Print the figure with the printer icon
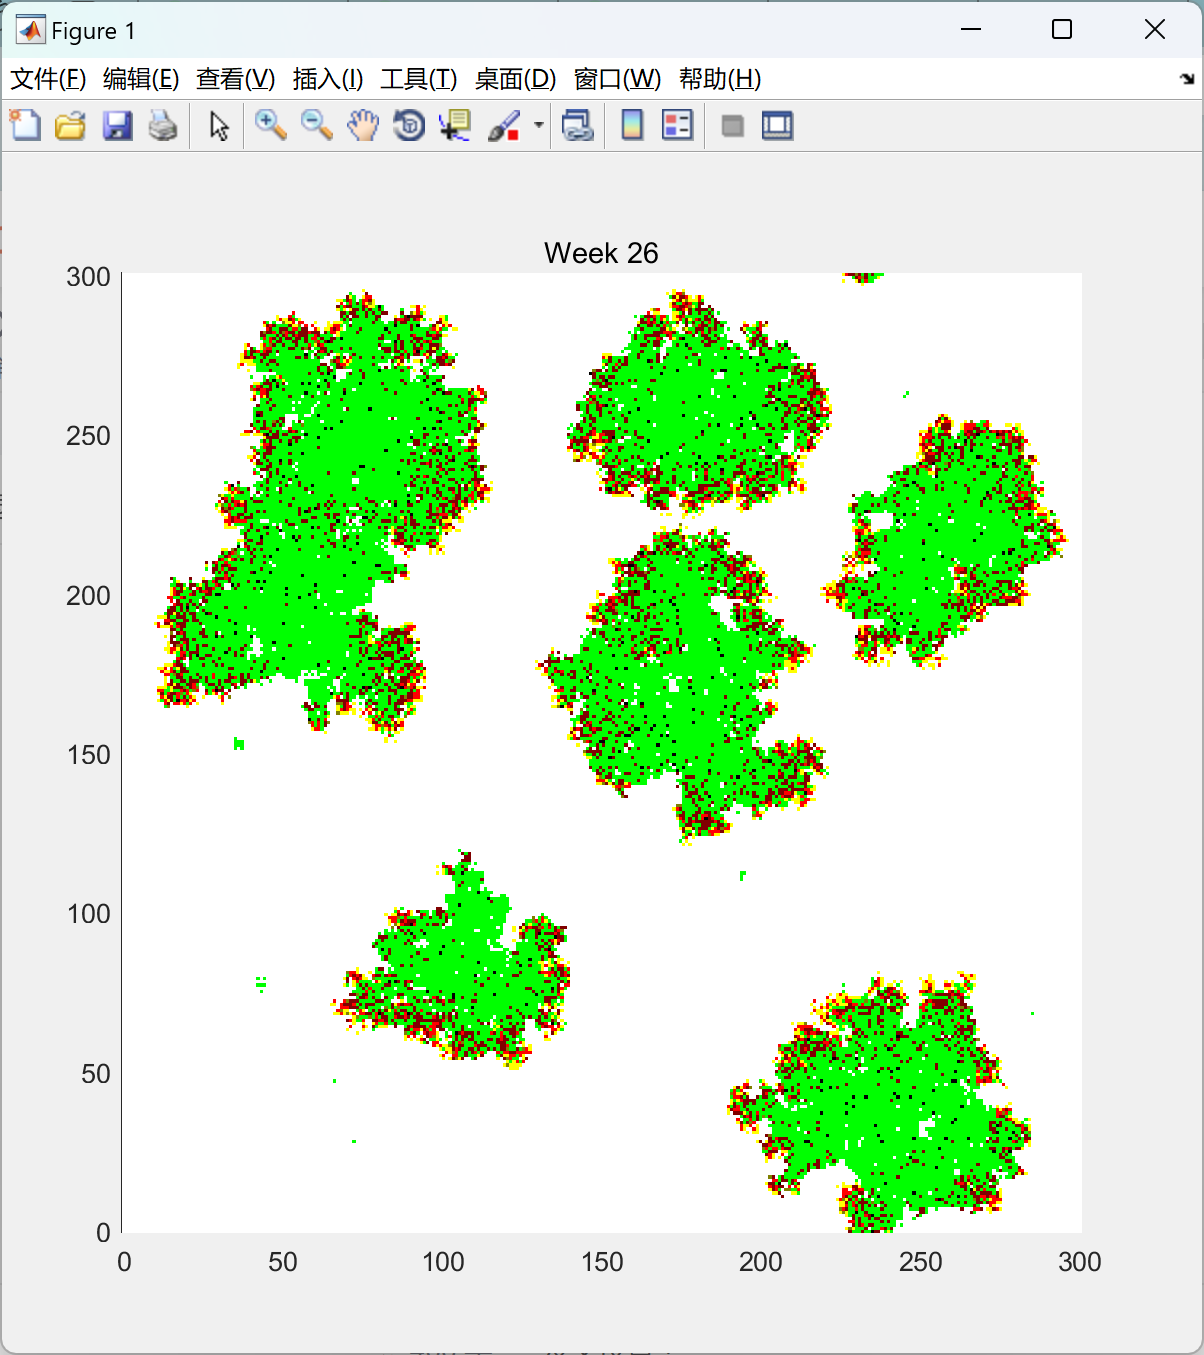 163,125
